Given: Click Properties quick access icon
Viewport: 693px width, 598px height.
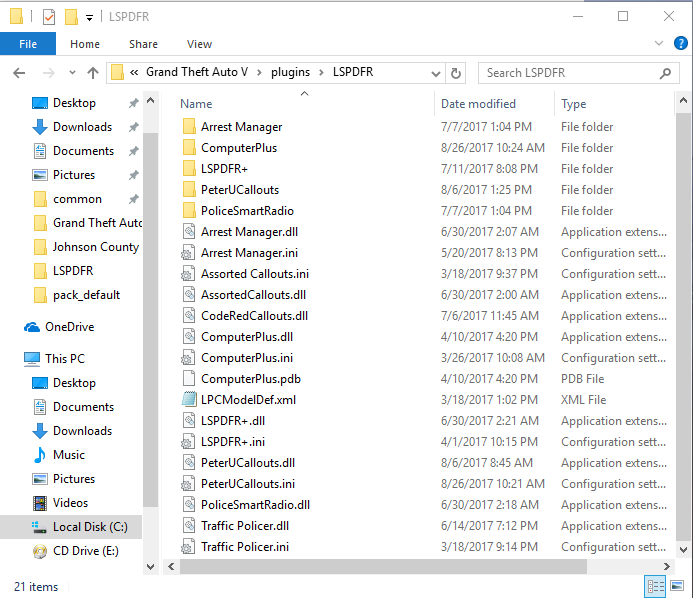Looking at the screenshot, I should (x=49, y=17).
